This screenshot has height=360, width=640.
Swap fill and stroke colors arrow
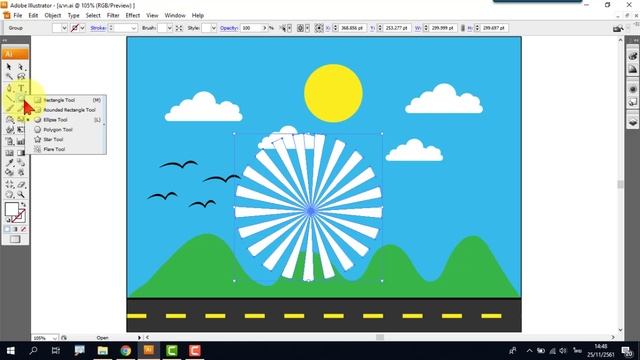[x=24, y=204]
